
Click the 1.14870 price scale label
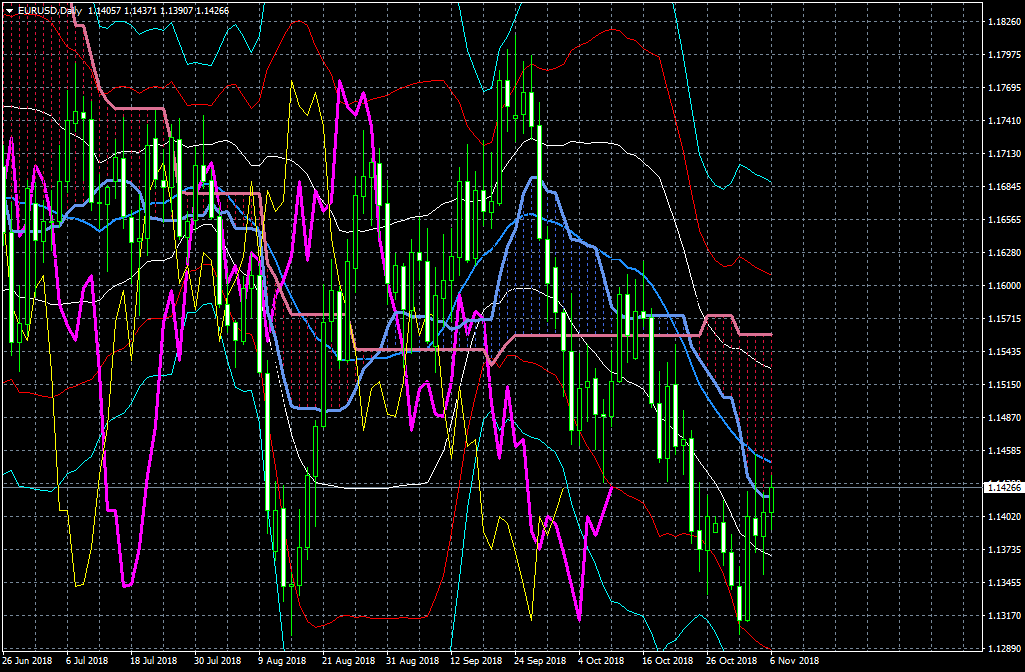(x=1004, y=418)
